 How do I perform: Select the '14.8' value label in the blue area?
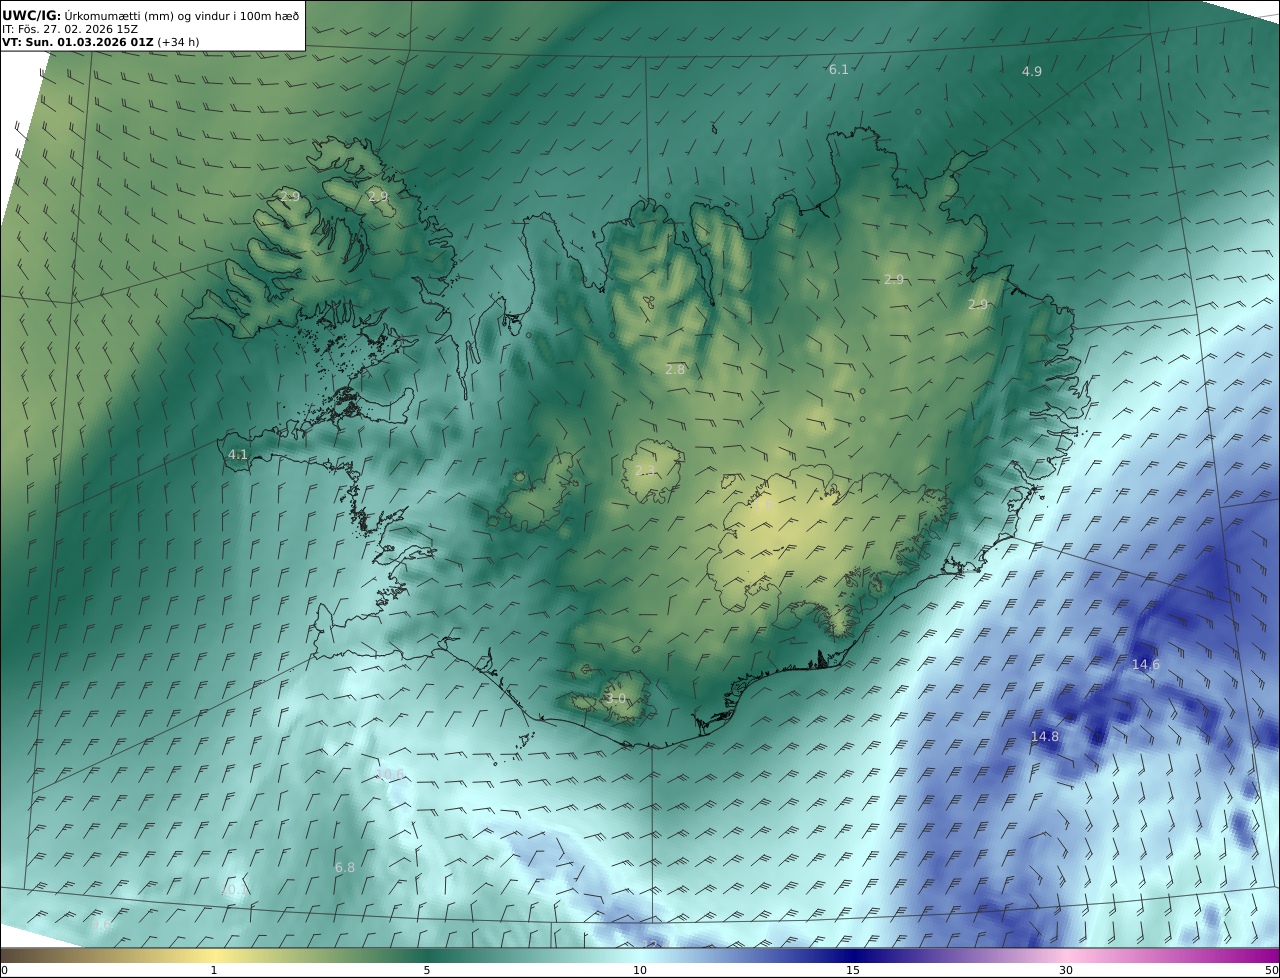(x=1044, y=736)
